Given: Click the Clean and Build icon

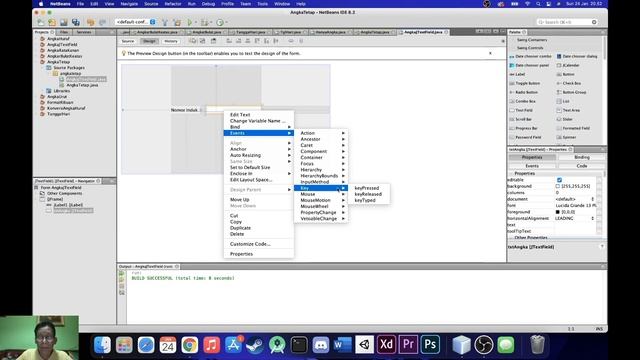Looking at the screenshot, I should click(x=177, y=22).
